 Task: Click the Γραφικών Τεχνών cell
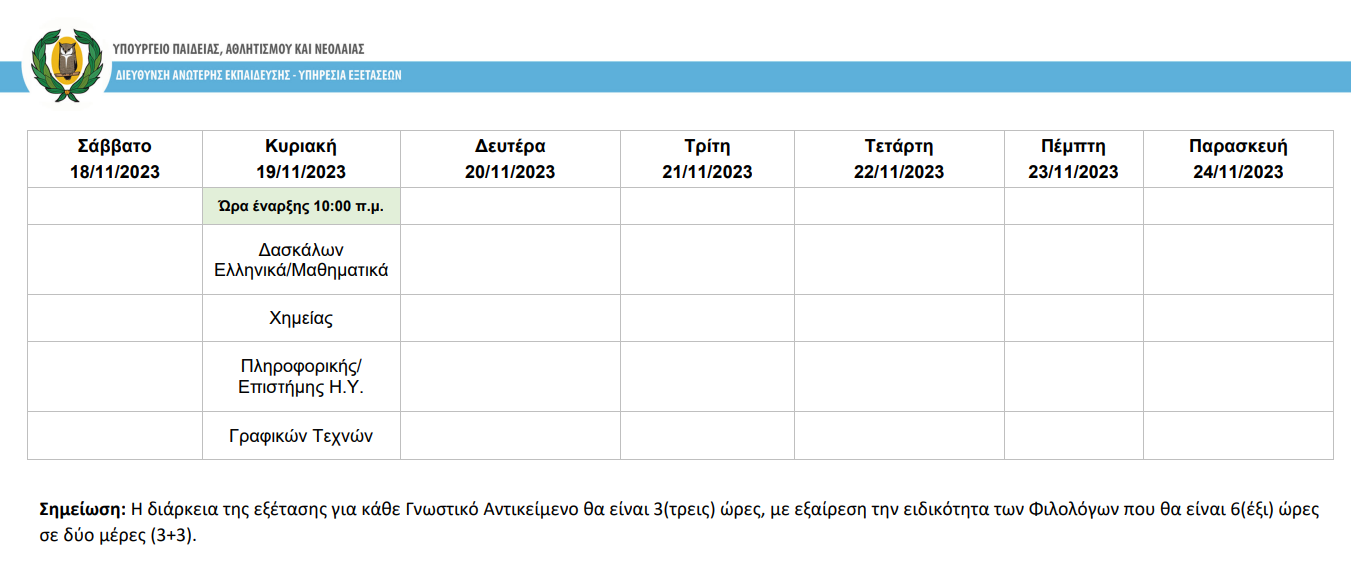(x=301, y=436)
